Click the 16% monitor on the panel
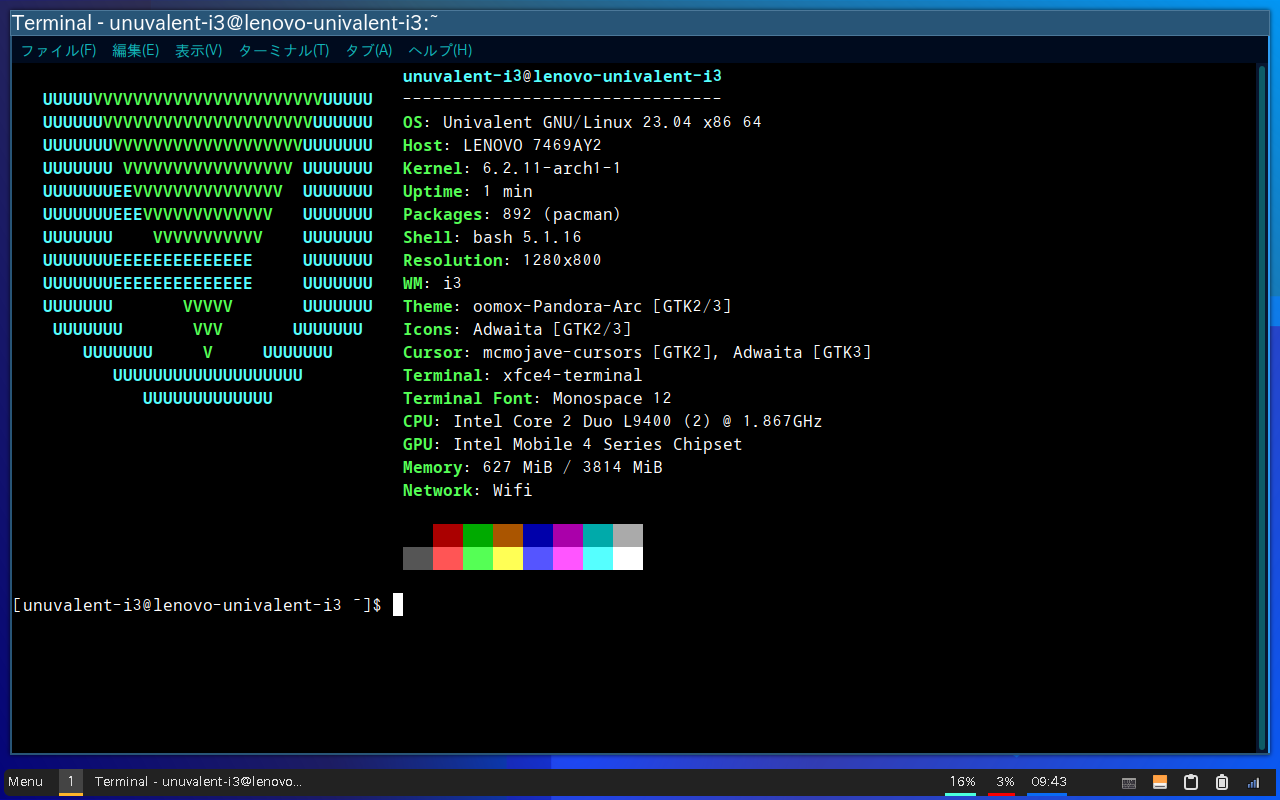This screenshot has width=1280, height=800. coord(962,782)
